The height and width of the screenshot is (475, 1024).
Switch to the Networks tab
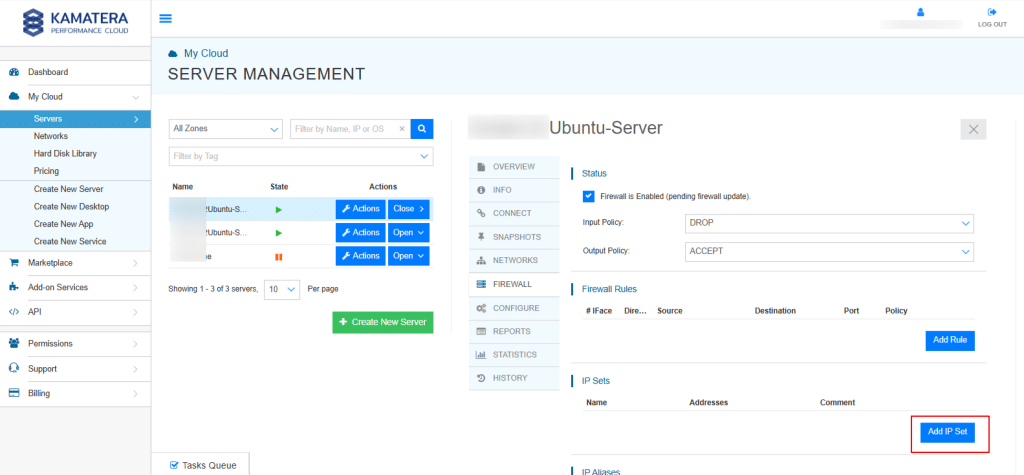point(514,261)
